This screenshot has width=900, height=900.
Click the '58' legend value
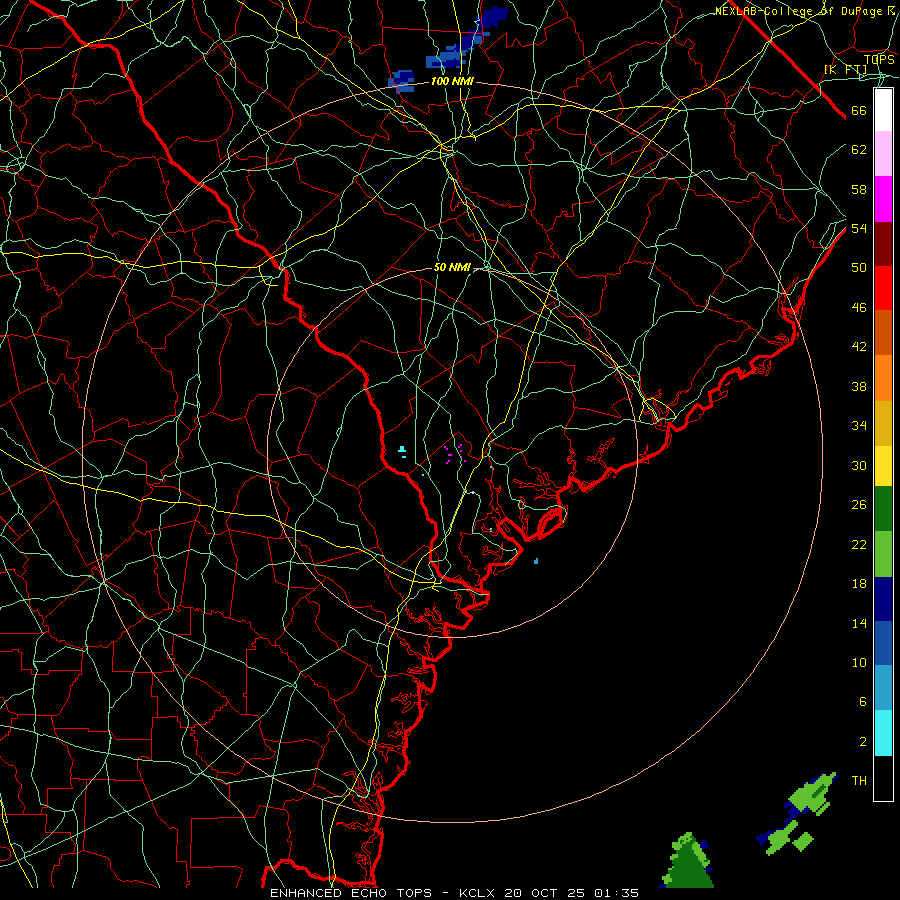859,189
